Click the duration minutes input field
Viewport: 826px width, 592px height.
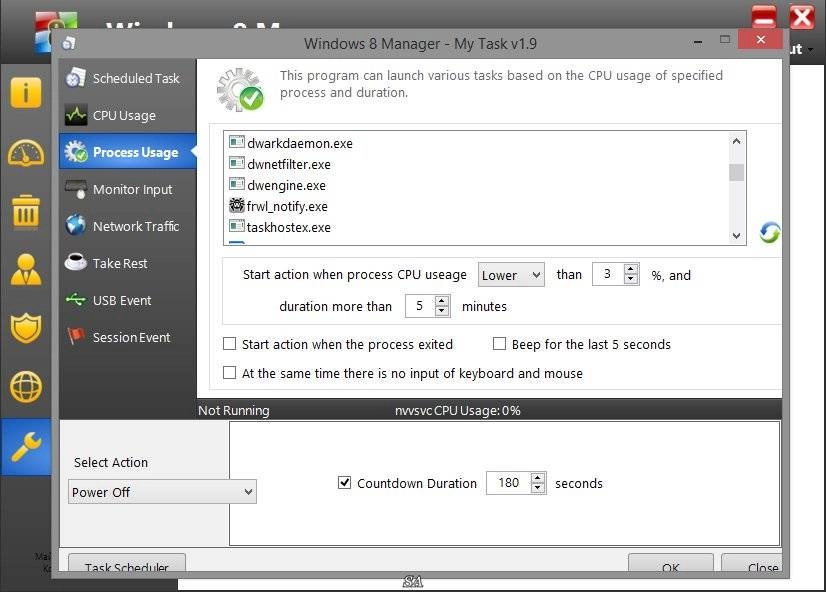click(420, 306)
